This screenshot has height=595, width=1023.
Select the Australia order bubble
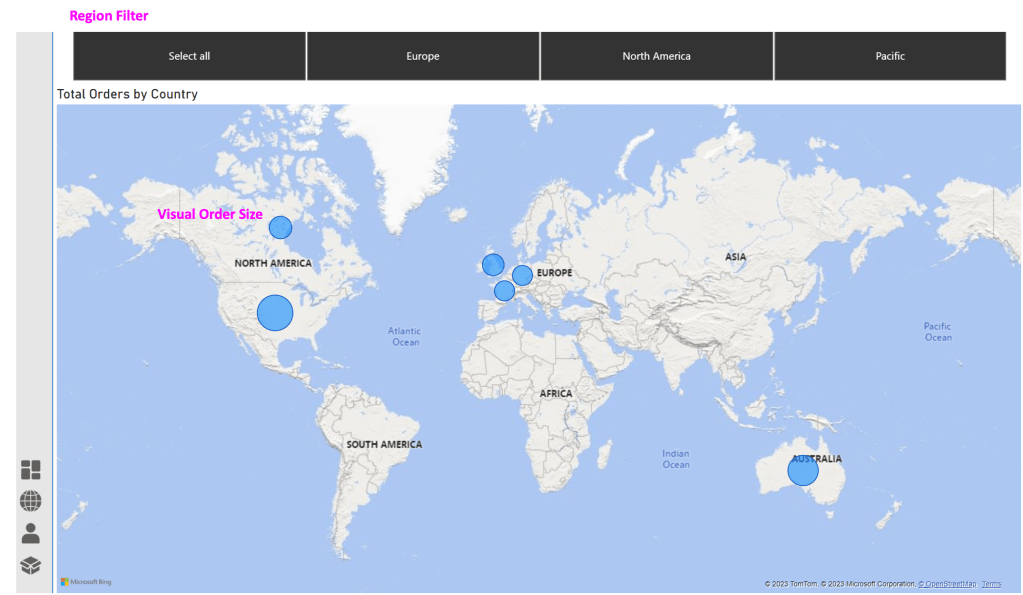click(x=802, y=470)
